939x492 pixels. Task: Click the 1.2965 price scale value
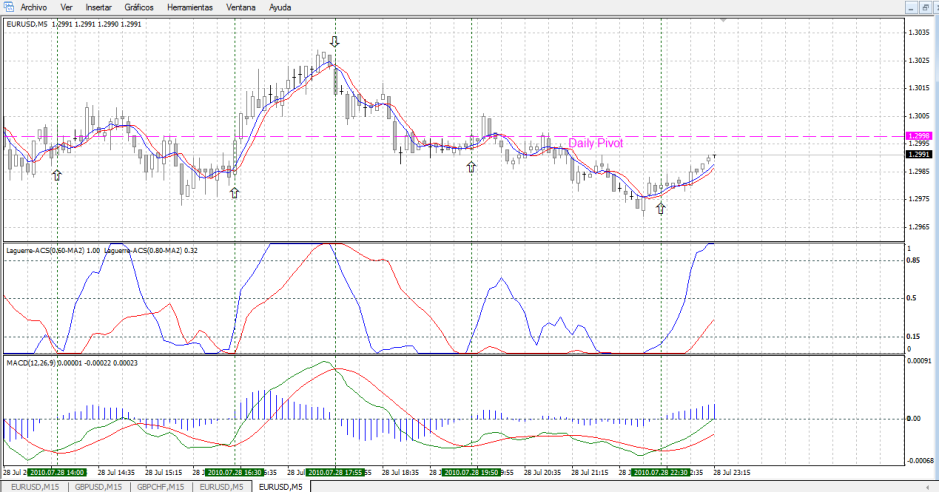919,227
